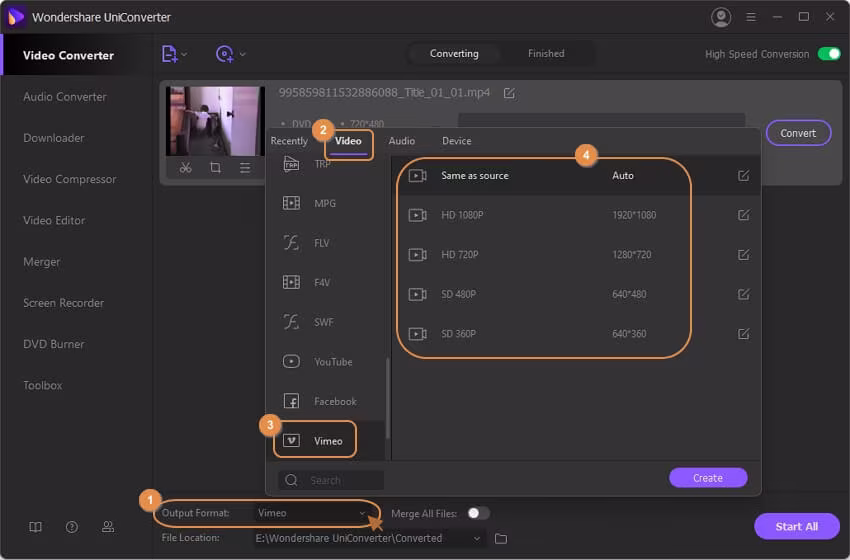Edit the SD 480P preset settings

click(744, 294)
